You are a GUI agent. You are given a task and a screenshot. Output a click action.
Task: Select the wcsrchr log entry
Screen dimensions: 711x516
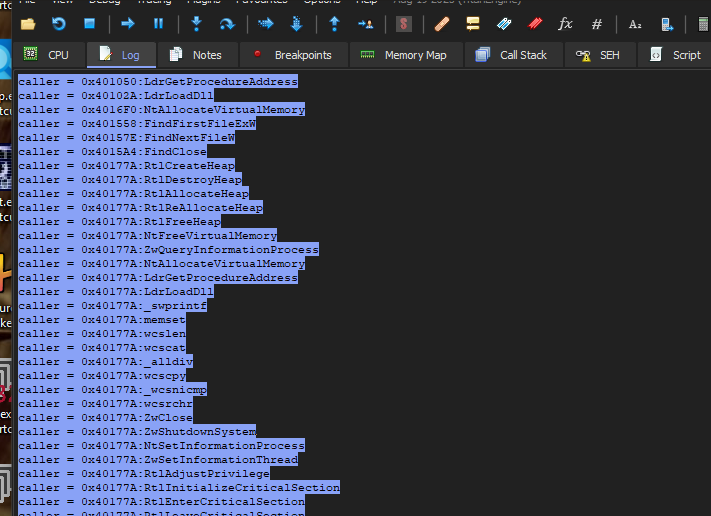[x=106, y=404]
